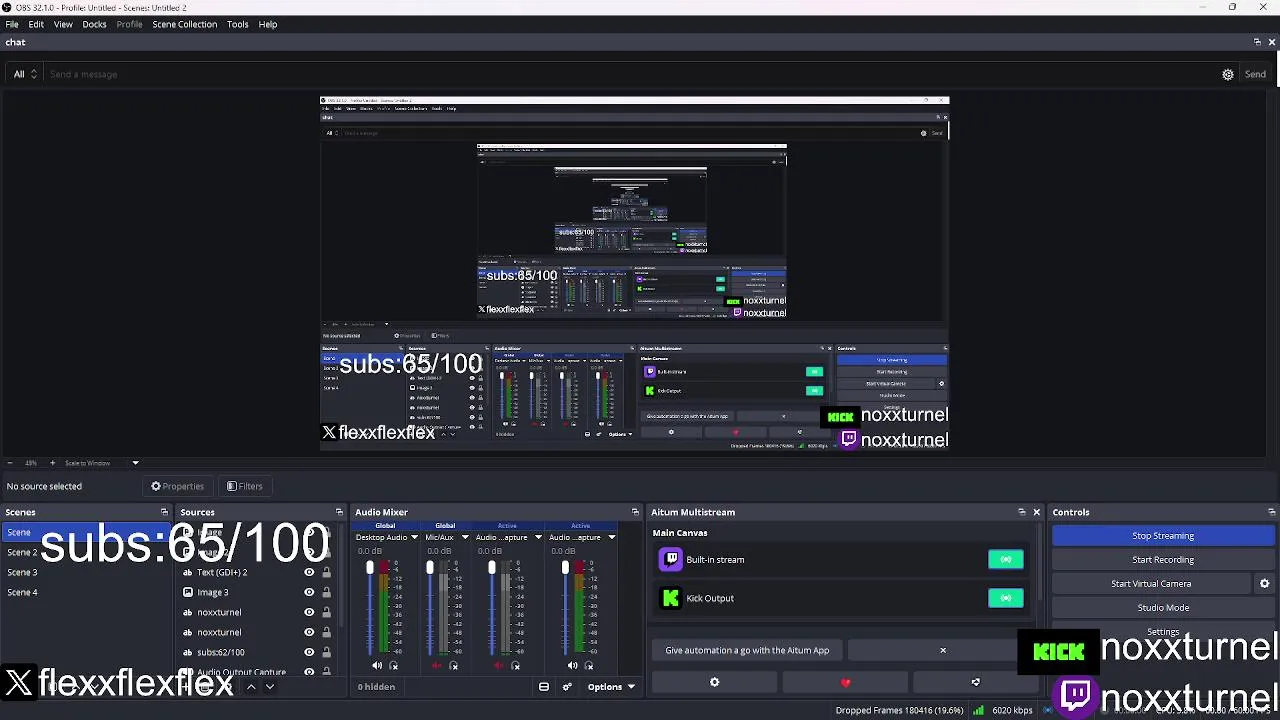1280x720 pixels.
Task: Click the Twitch icon for Built-in stream
Action: point(670,560)
